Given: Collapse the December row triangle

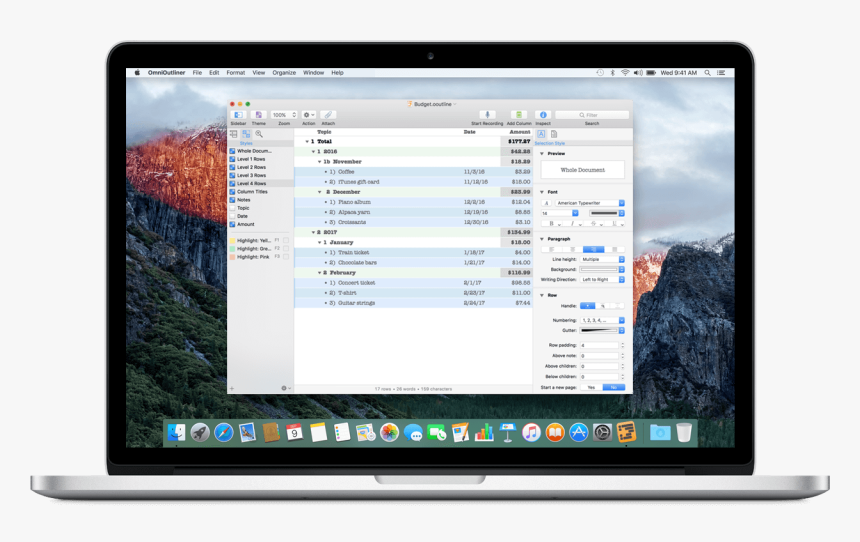Looking at the screenshot, I should tap(319, 192).
